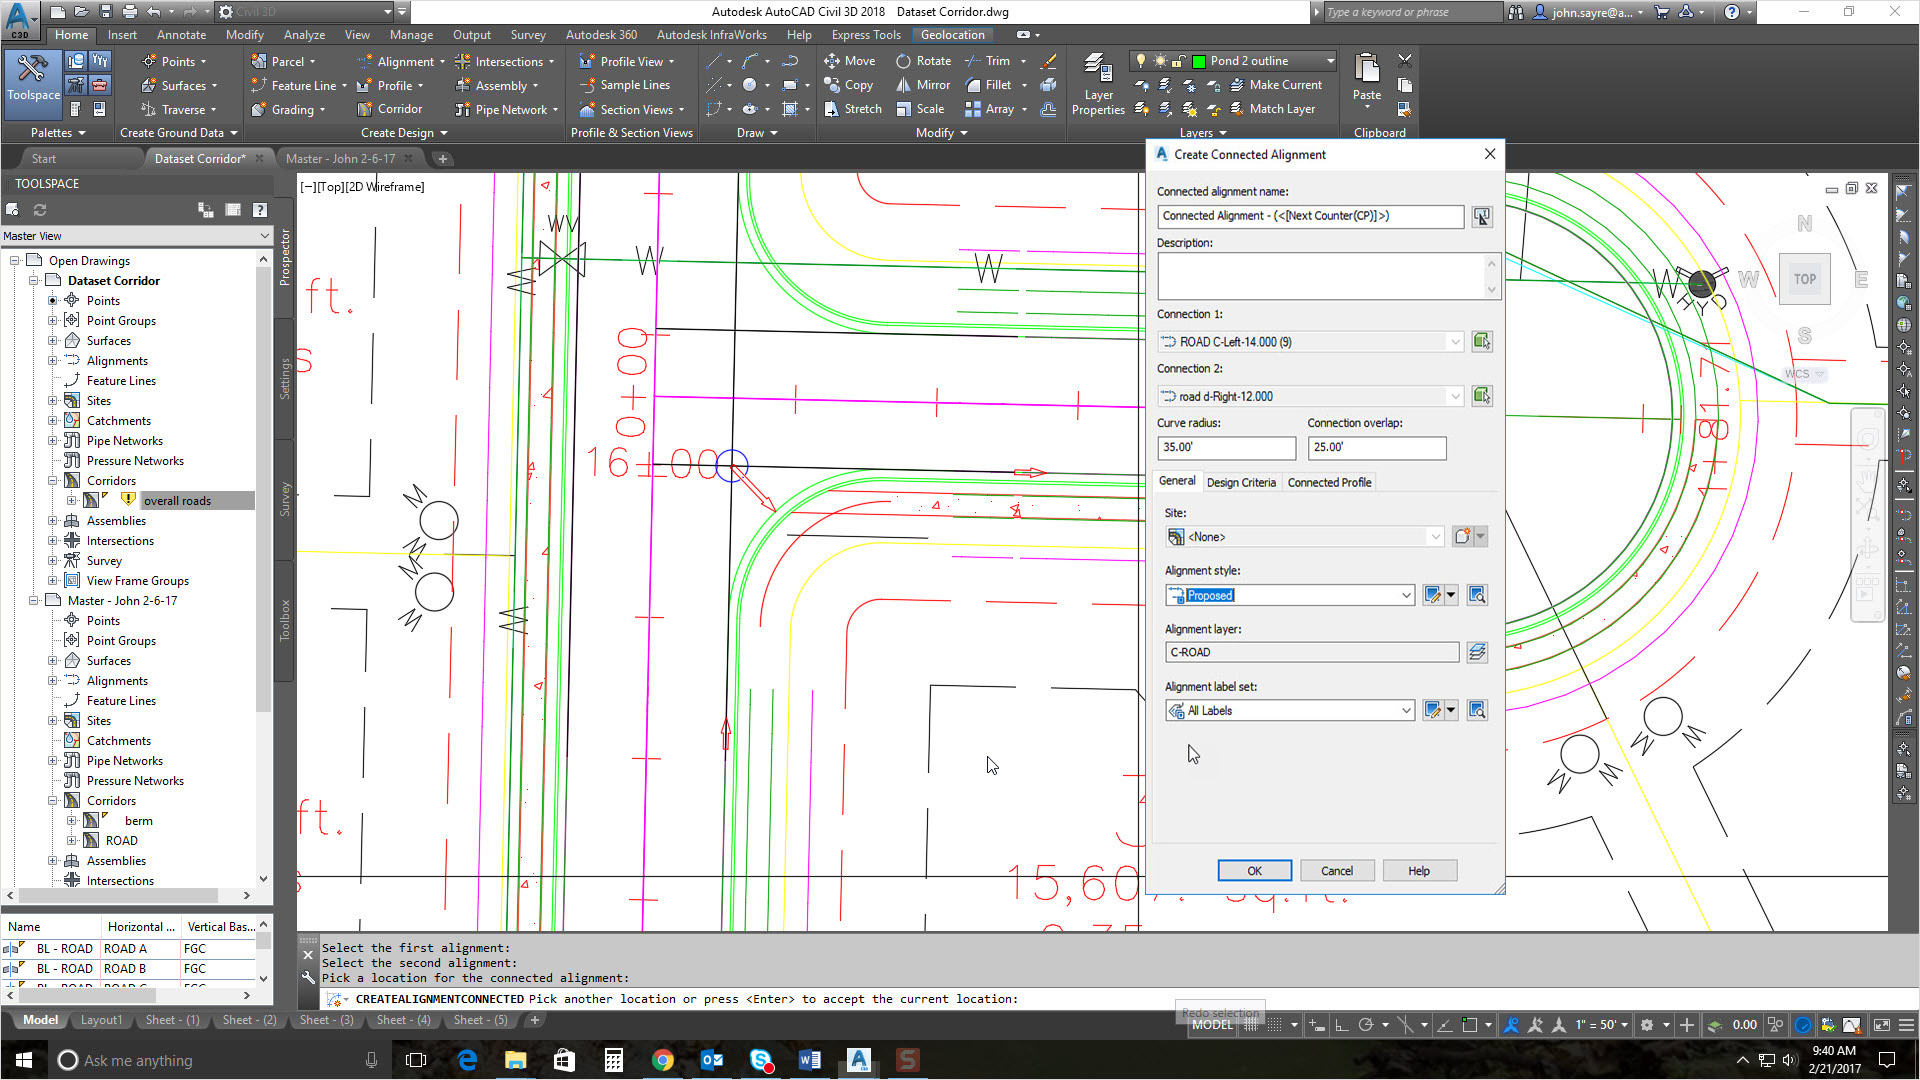1920x1080 pixels.
Task: Click Alignment style Proposed color swatch
Action: click(1178, 595)
